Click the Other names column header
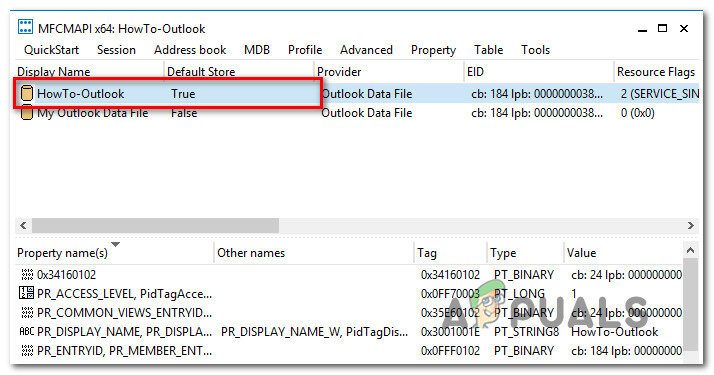This screenshot has height=375, width=714. pyautogui.click(x=314, y=253)
